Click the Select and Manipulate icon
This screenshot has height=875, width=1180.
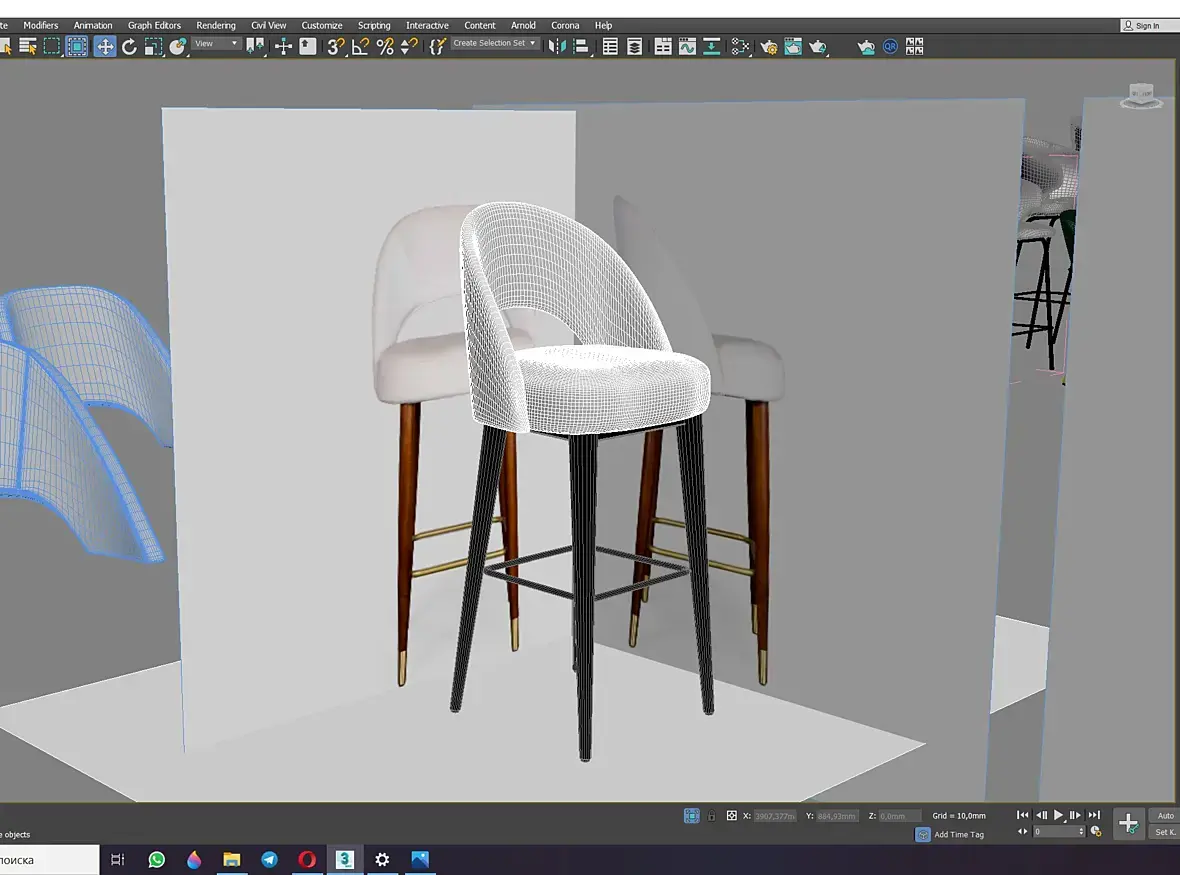283,47
